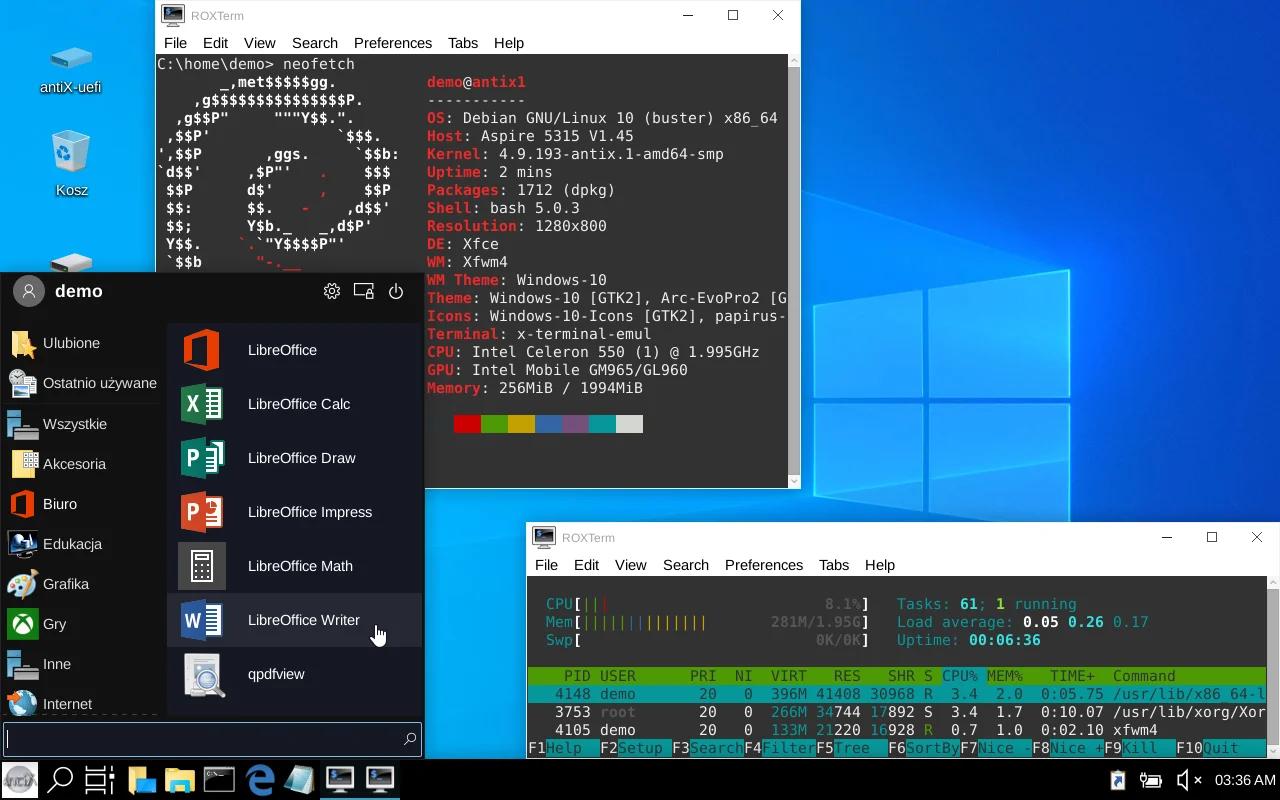Expand the Biuro category
This screenshot has height=800, width=1280.
tap(60, 504)
